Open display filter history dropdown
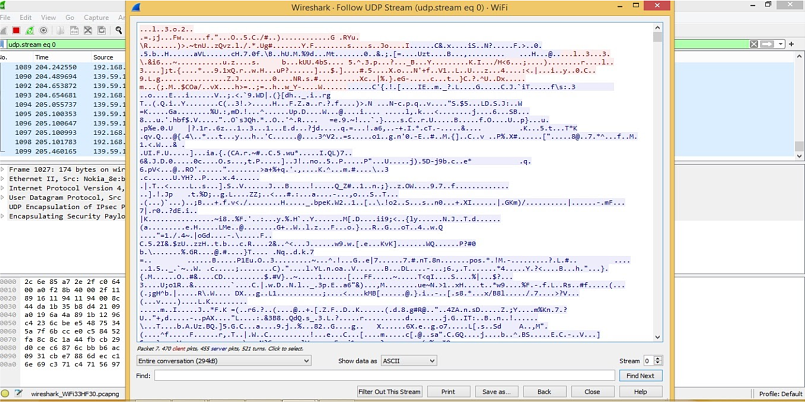 pos(780,44)
